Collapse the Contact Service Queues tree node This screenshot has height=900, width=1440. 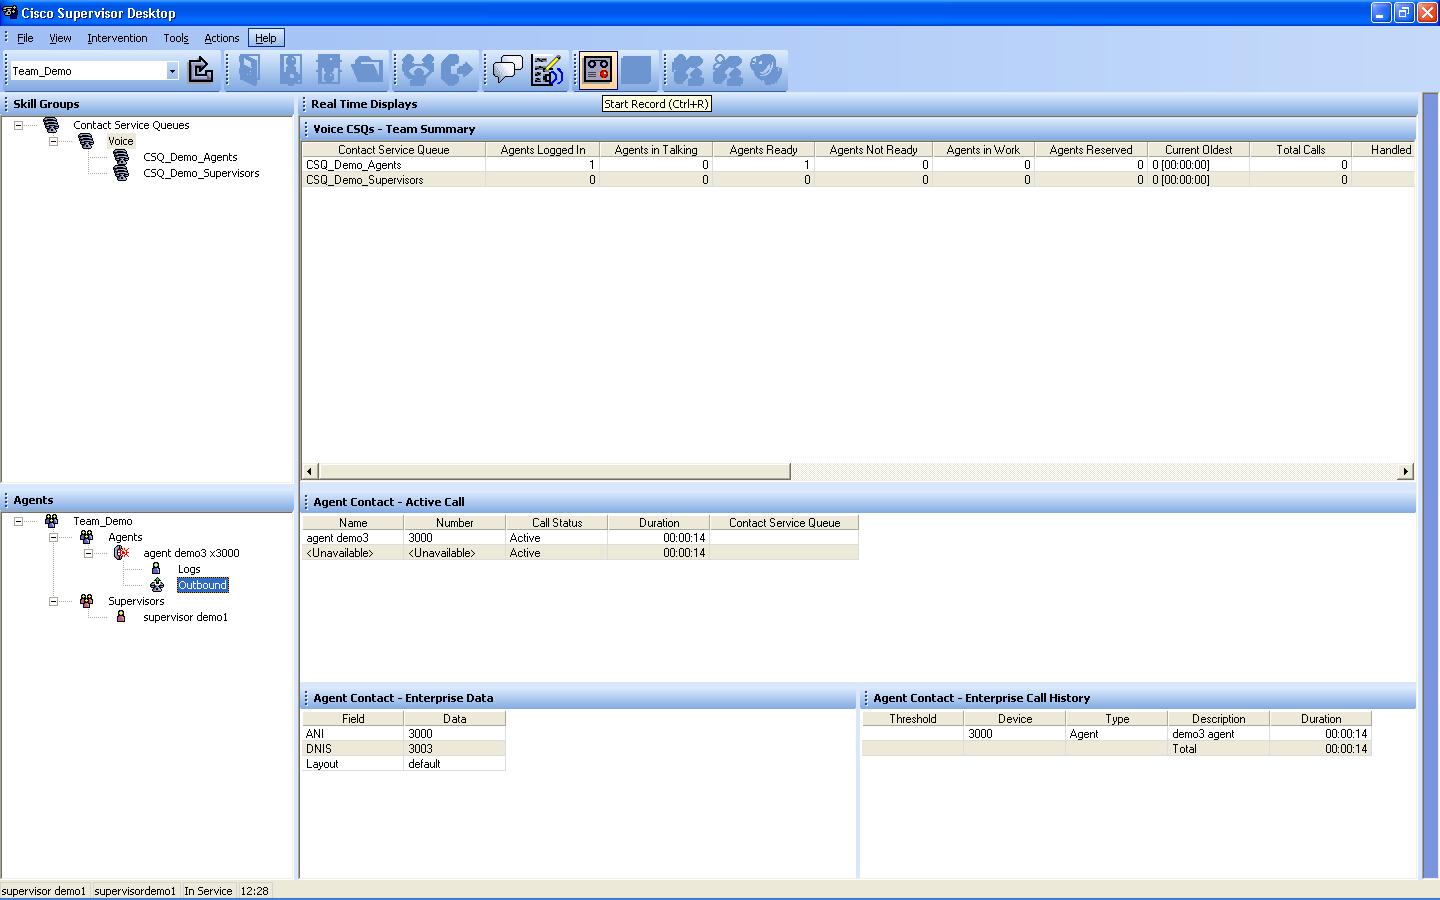pyautogui.click(x=18, y=125)
